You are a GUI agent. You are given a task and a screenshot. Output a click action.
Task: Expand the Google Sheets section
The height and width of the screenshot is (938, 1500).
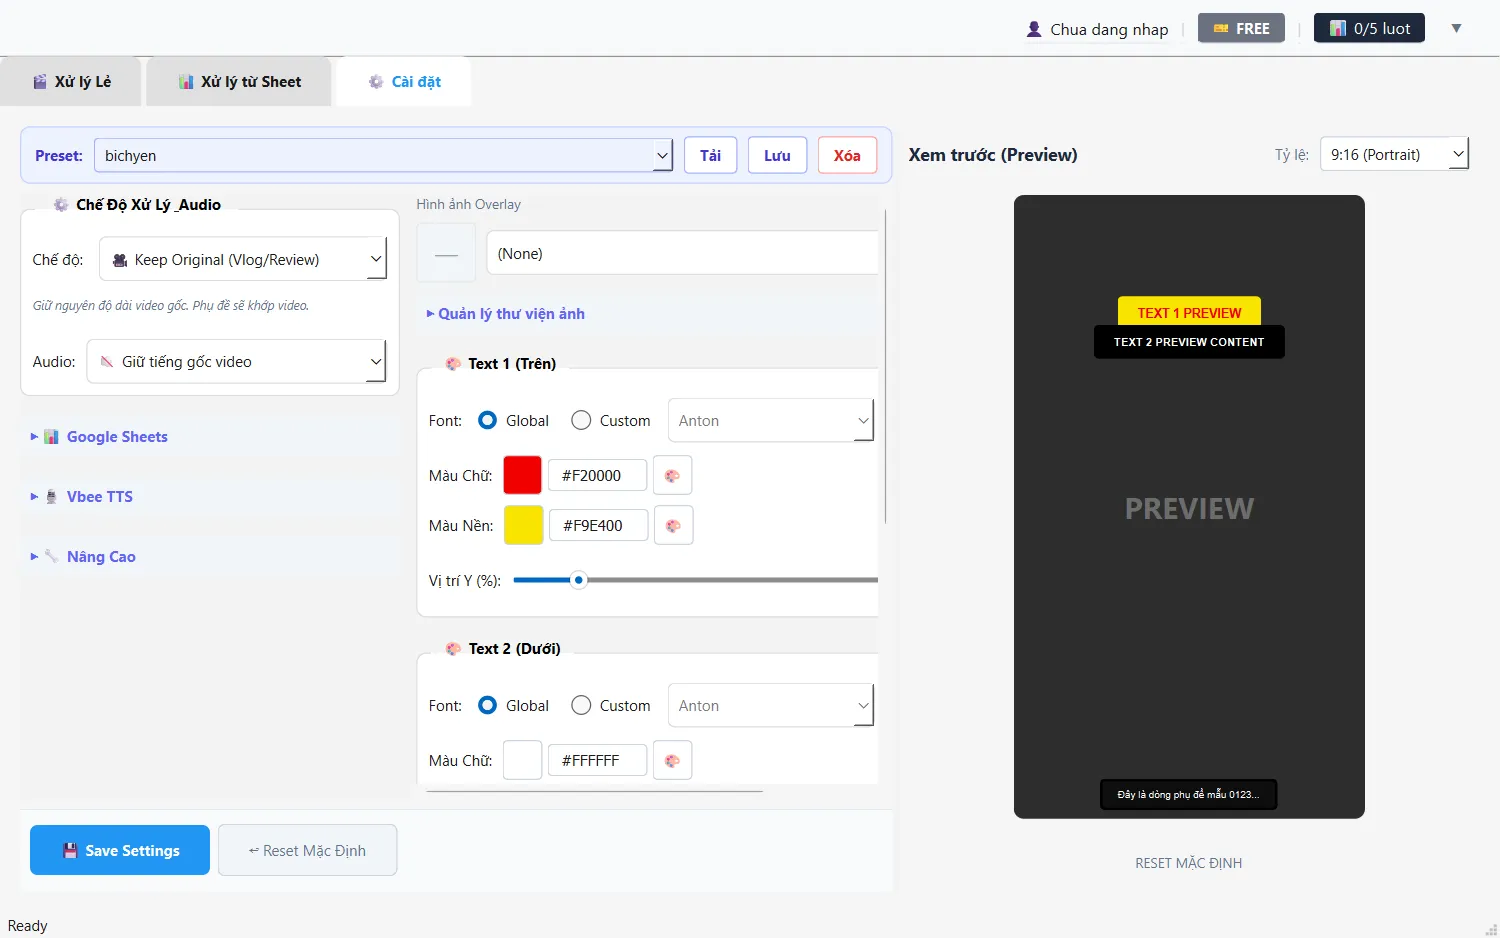(116, 437)
